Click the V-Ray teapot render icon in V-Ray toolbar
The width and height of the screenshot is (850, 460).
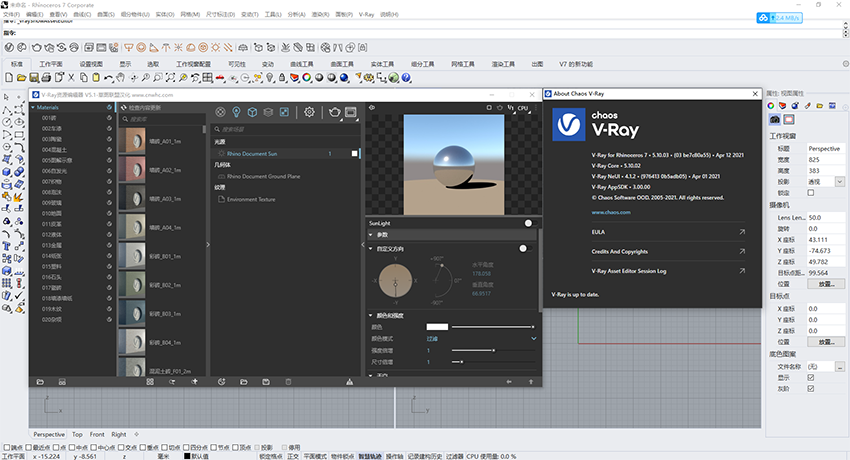pyautogui.click(x=36, y=48)
